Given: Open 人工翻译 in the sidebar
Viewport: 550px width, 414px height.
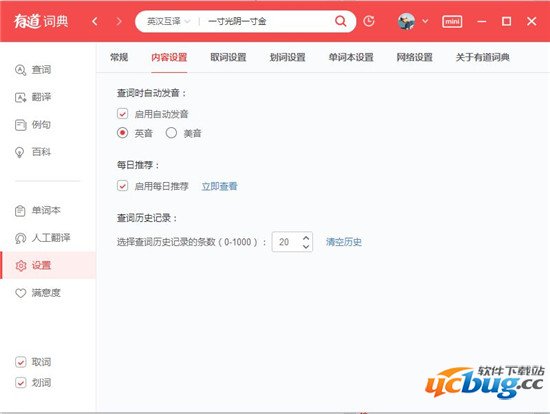Looking at the screenshot, I should pyautogui.click(x=42, y=238).
